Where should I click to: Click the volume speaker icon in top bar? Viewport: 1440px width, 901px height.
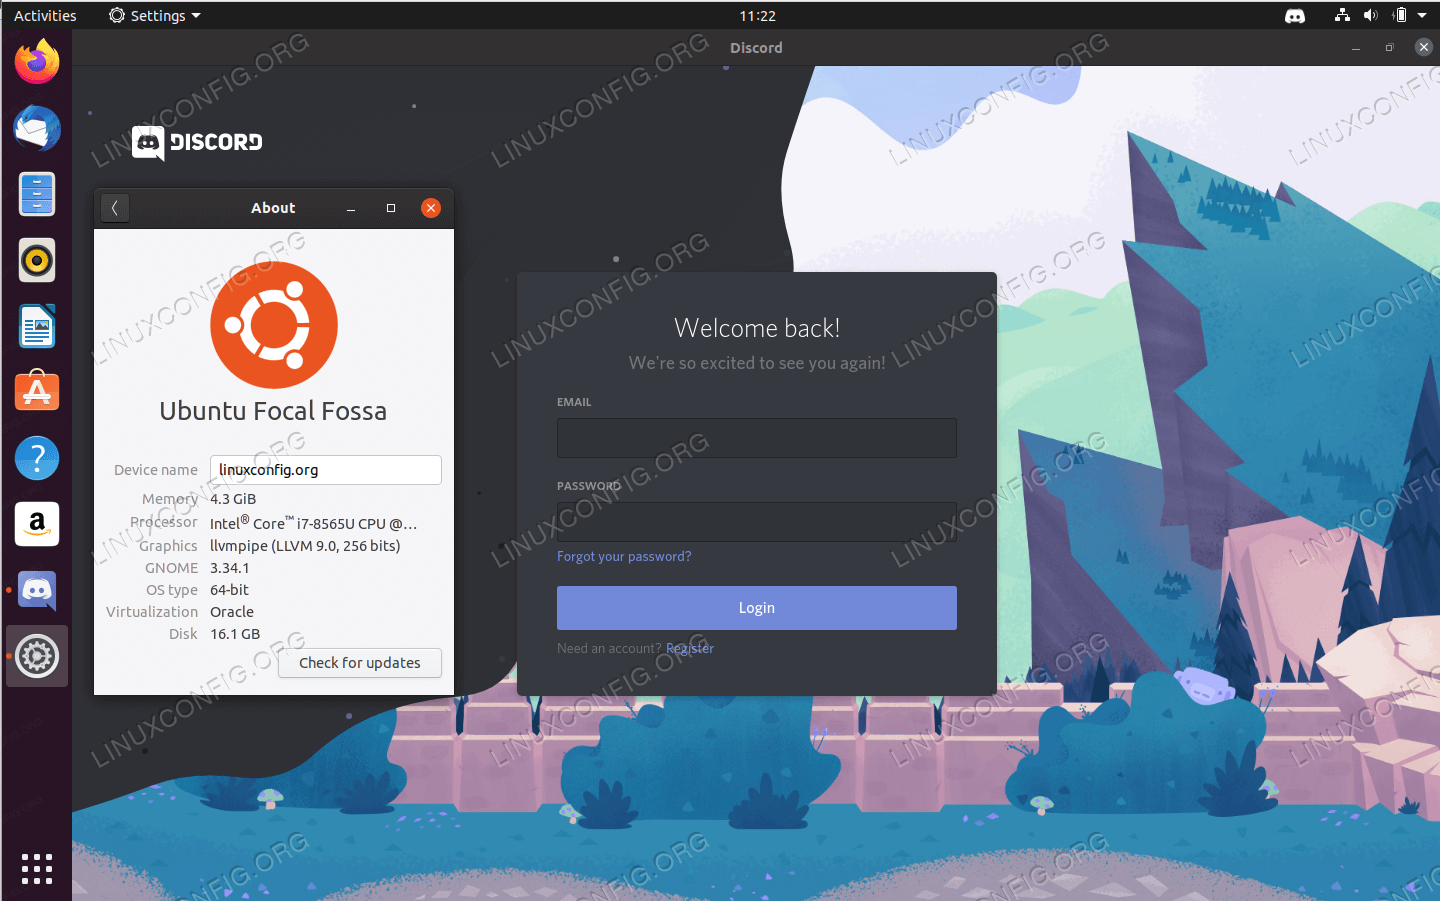1370,15
